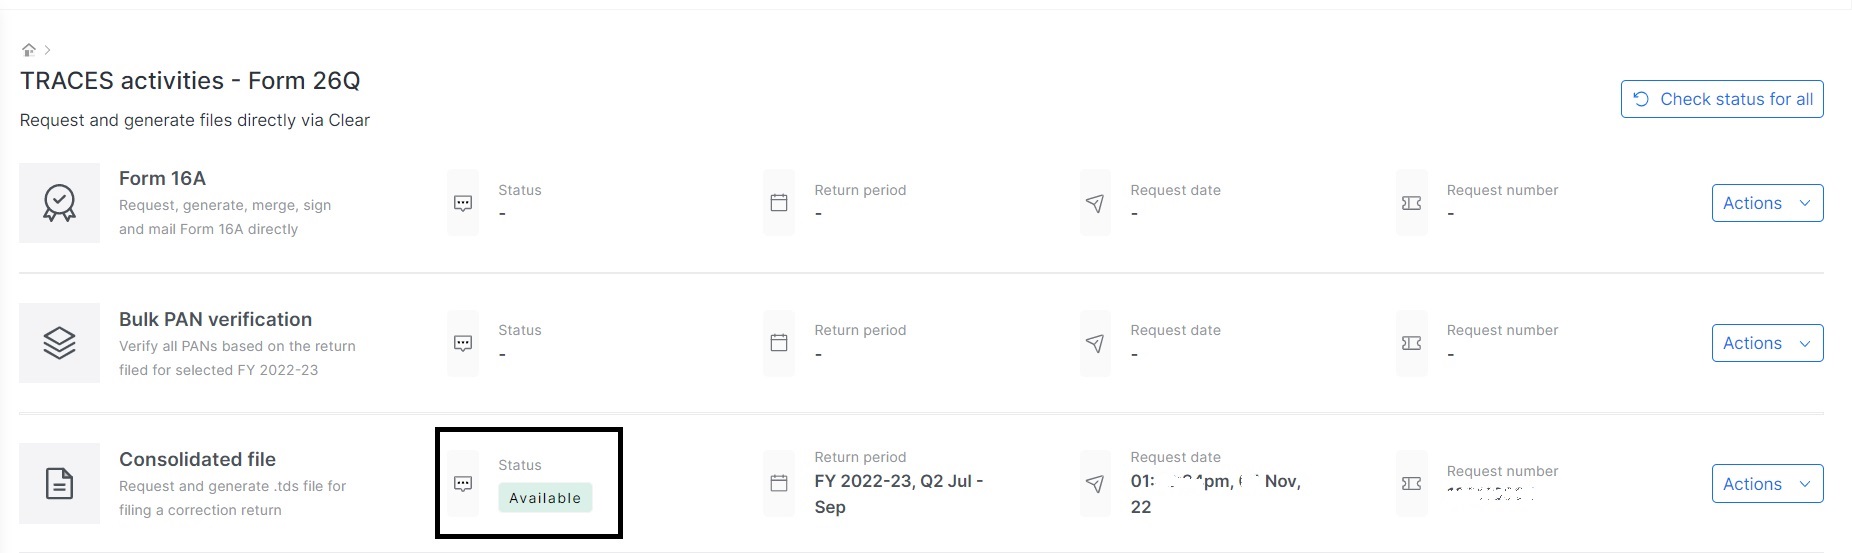Screen dimensions: 1852x553
Task: Select the Bulk PAN verification heading
Action: pos(215,319)
